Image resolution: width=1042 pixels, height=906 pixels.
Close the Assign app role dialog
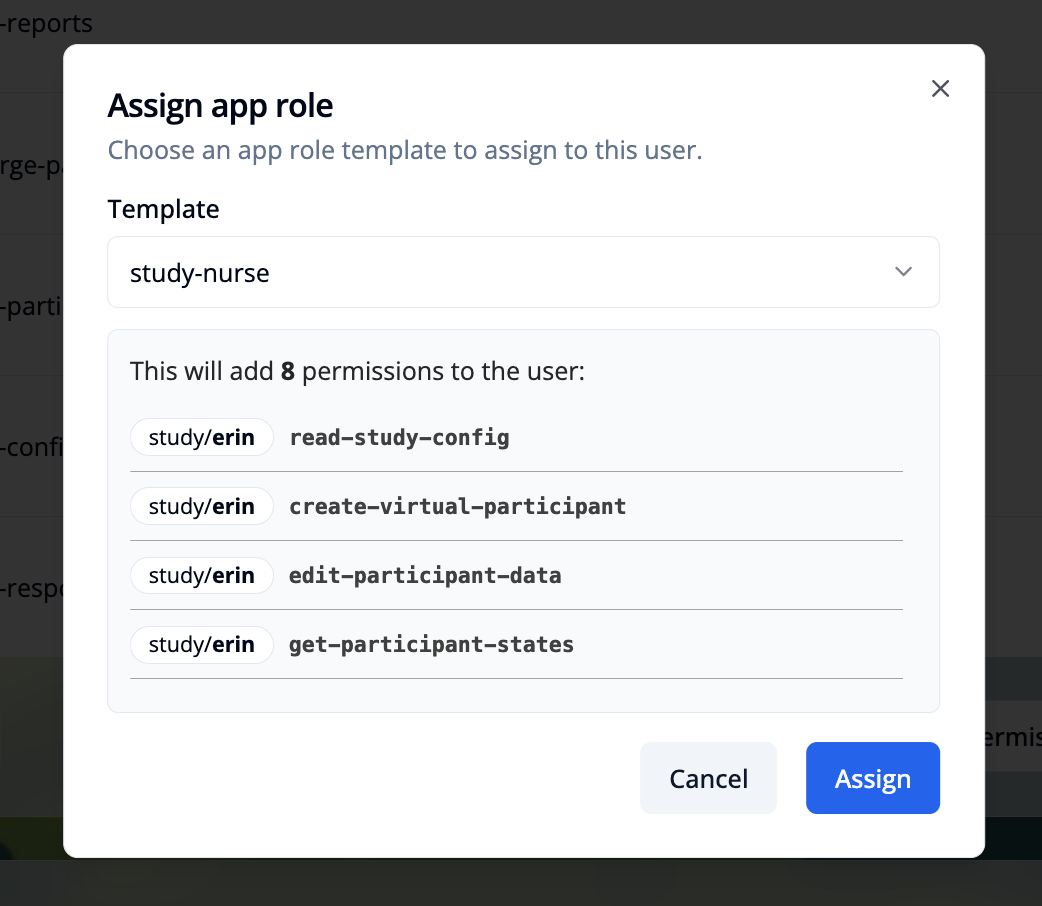940,88
